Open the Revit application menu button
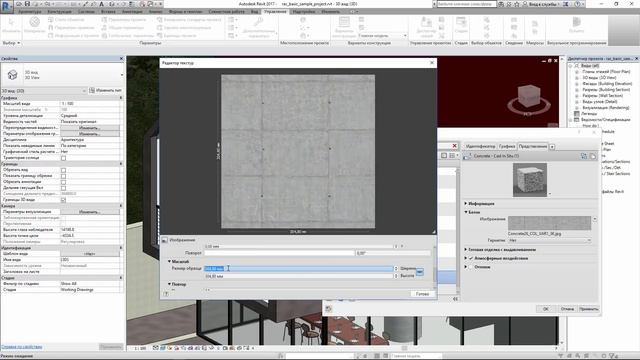The height and width of the screenshot is (360, 640). pos(7,7)
